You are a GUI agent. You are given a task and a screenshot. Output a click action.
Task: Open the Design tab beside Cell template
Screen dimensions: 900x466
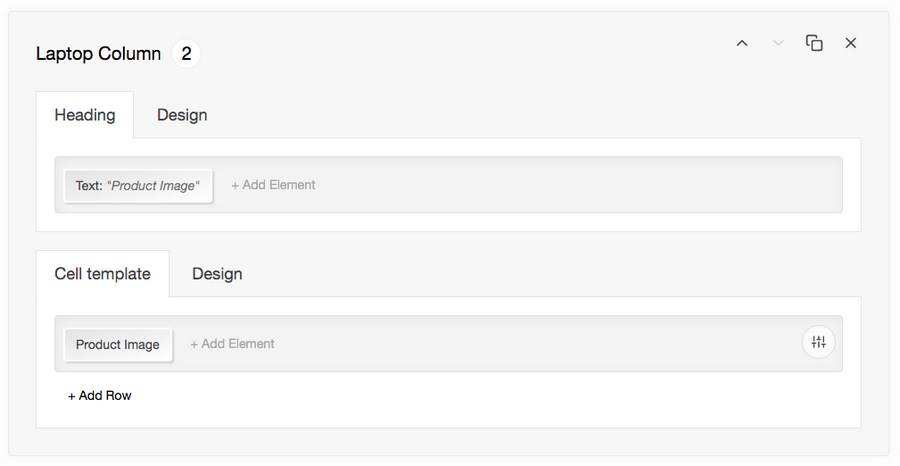pos(217,274)
